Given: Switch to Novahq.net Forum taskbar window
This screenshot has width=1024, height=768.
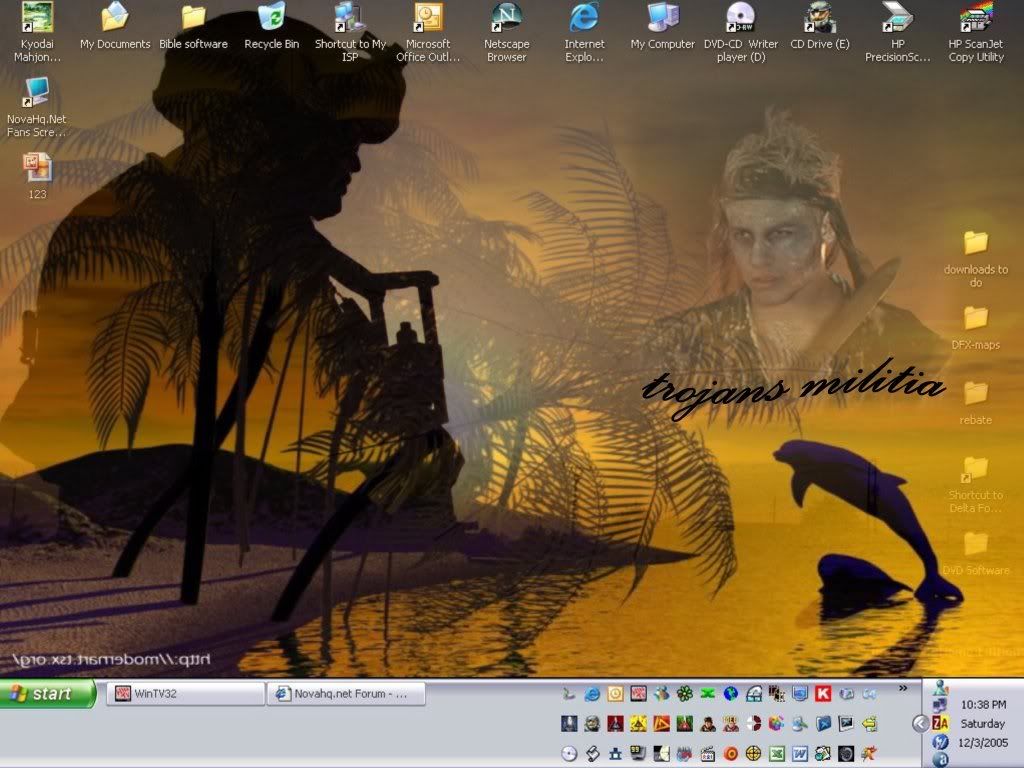Looking at the screenshot, I should [x=346, y=694].
